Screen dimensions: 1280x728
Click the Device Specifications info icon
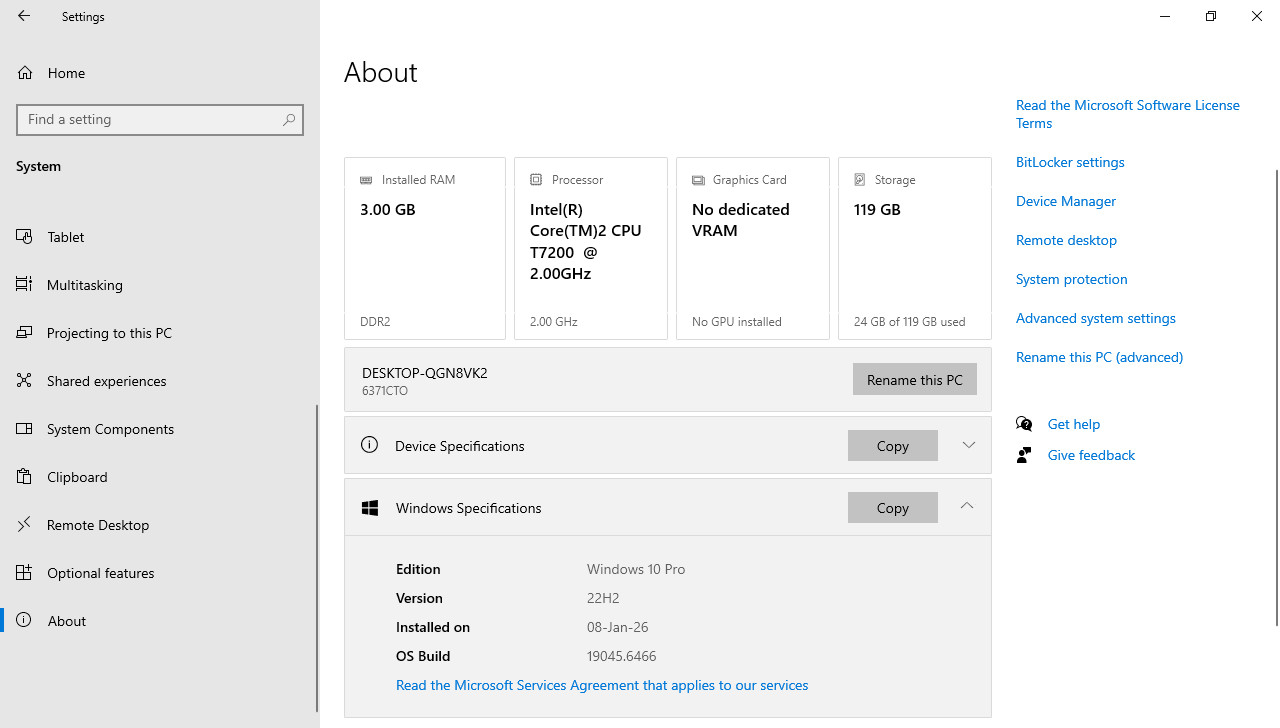(369, 445)
